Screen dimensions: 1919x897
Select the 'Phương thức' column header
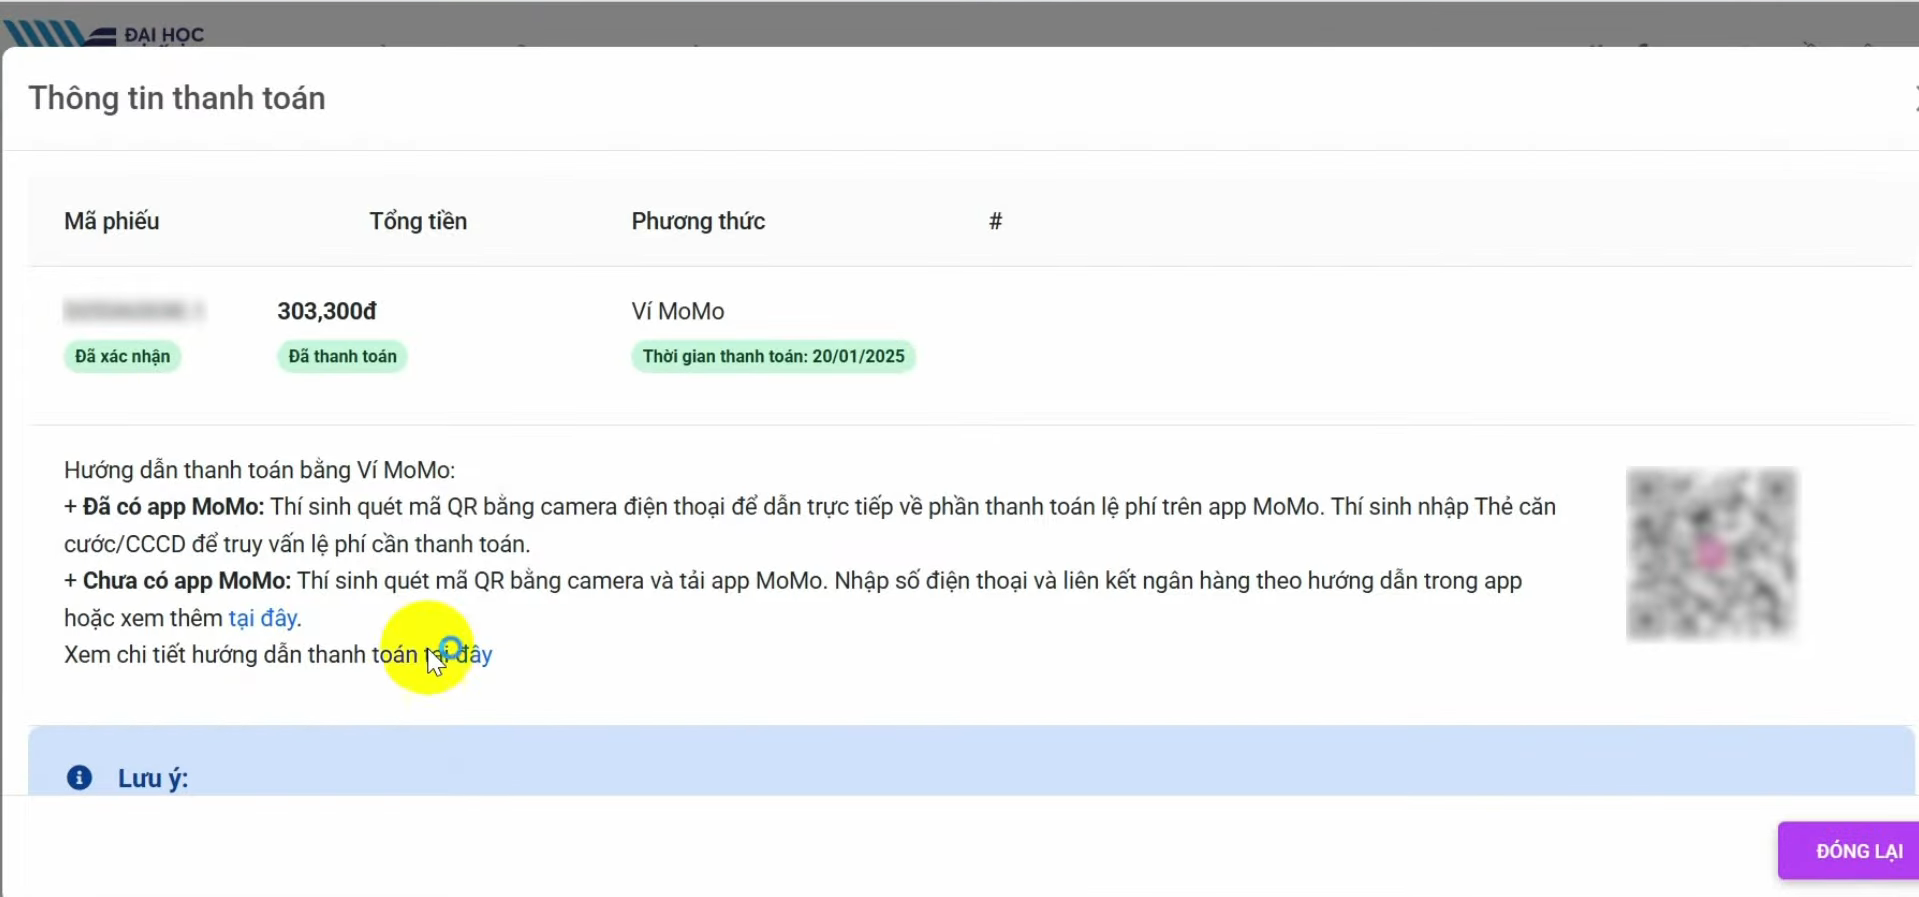click(698, 221)
